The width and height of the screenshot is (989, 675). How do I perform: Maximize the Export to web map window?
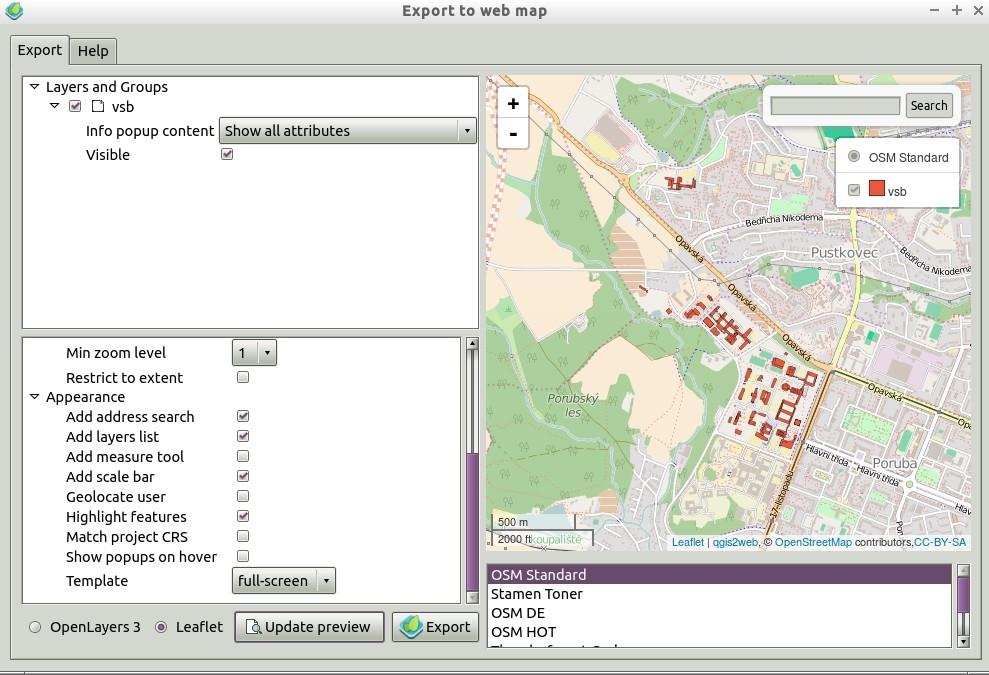[957, 10]
